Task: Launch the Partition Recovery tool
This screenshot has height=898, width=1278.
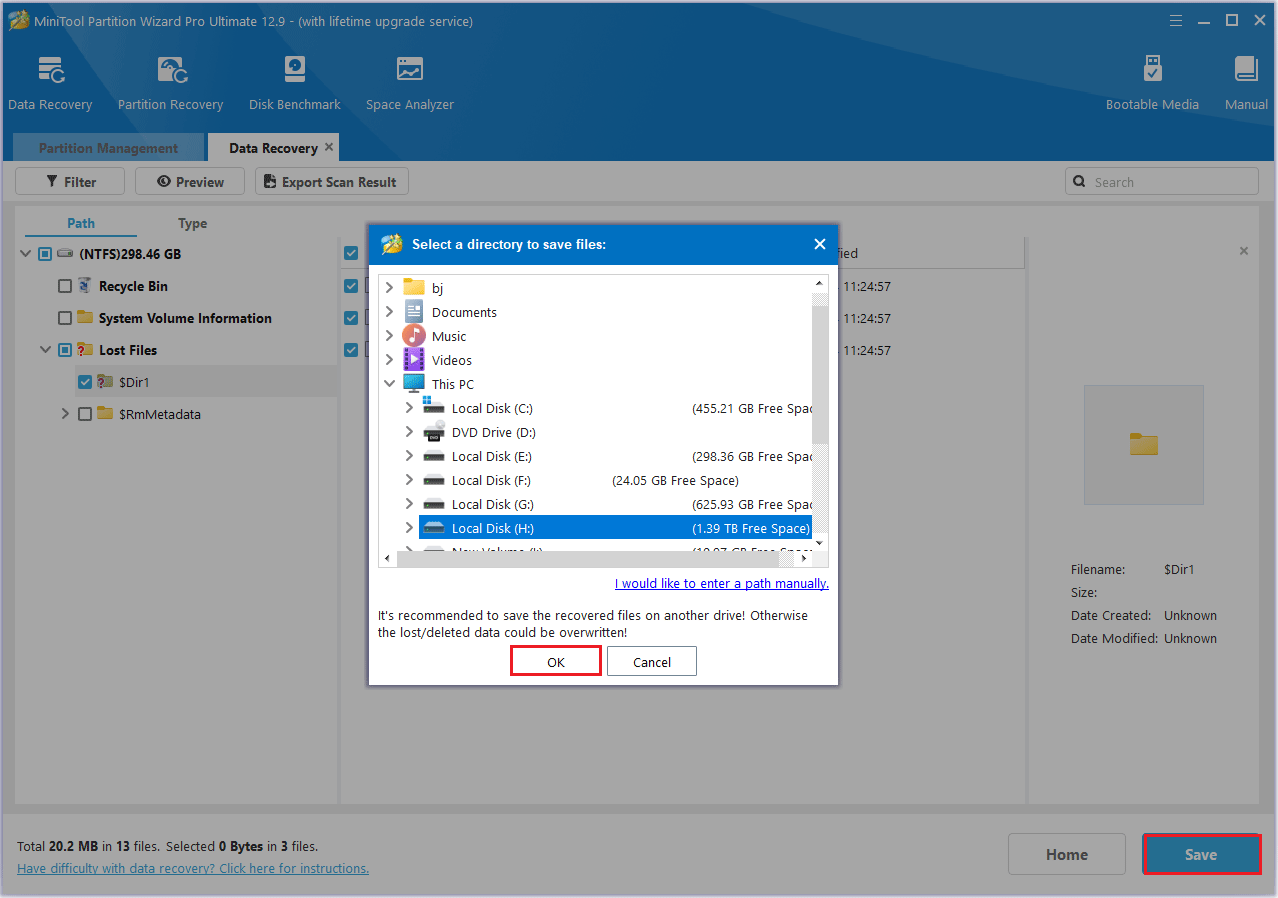Action: pyautogui.click(x=170, y=72)
